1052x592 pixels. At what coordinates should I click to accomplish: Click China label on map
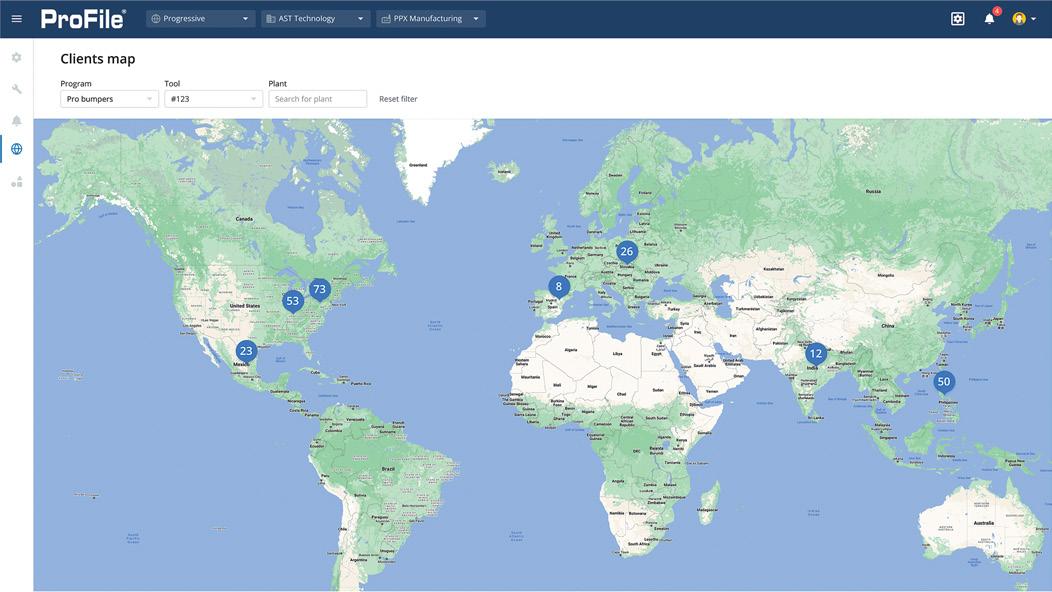(x=888, y=326)
